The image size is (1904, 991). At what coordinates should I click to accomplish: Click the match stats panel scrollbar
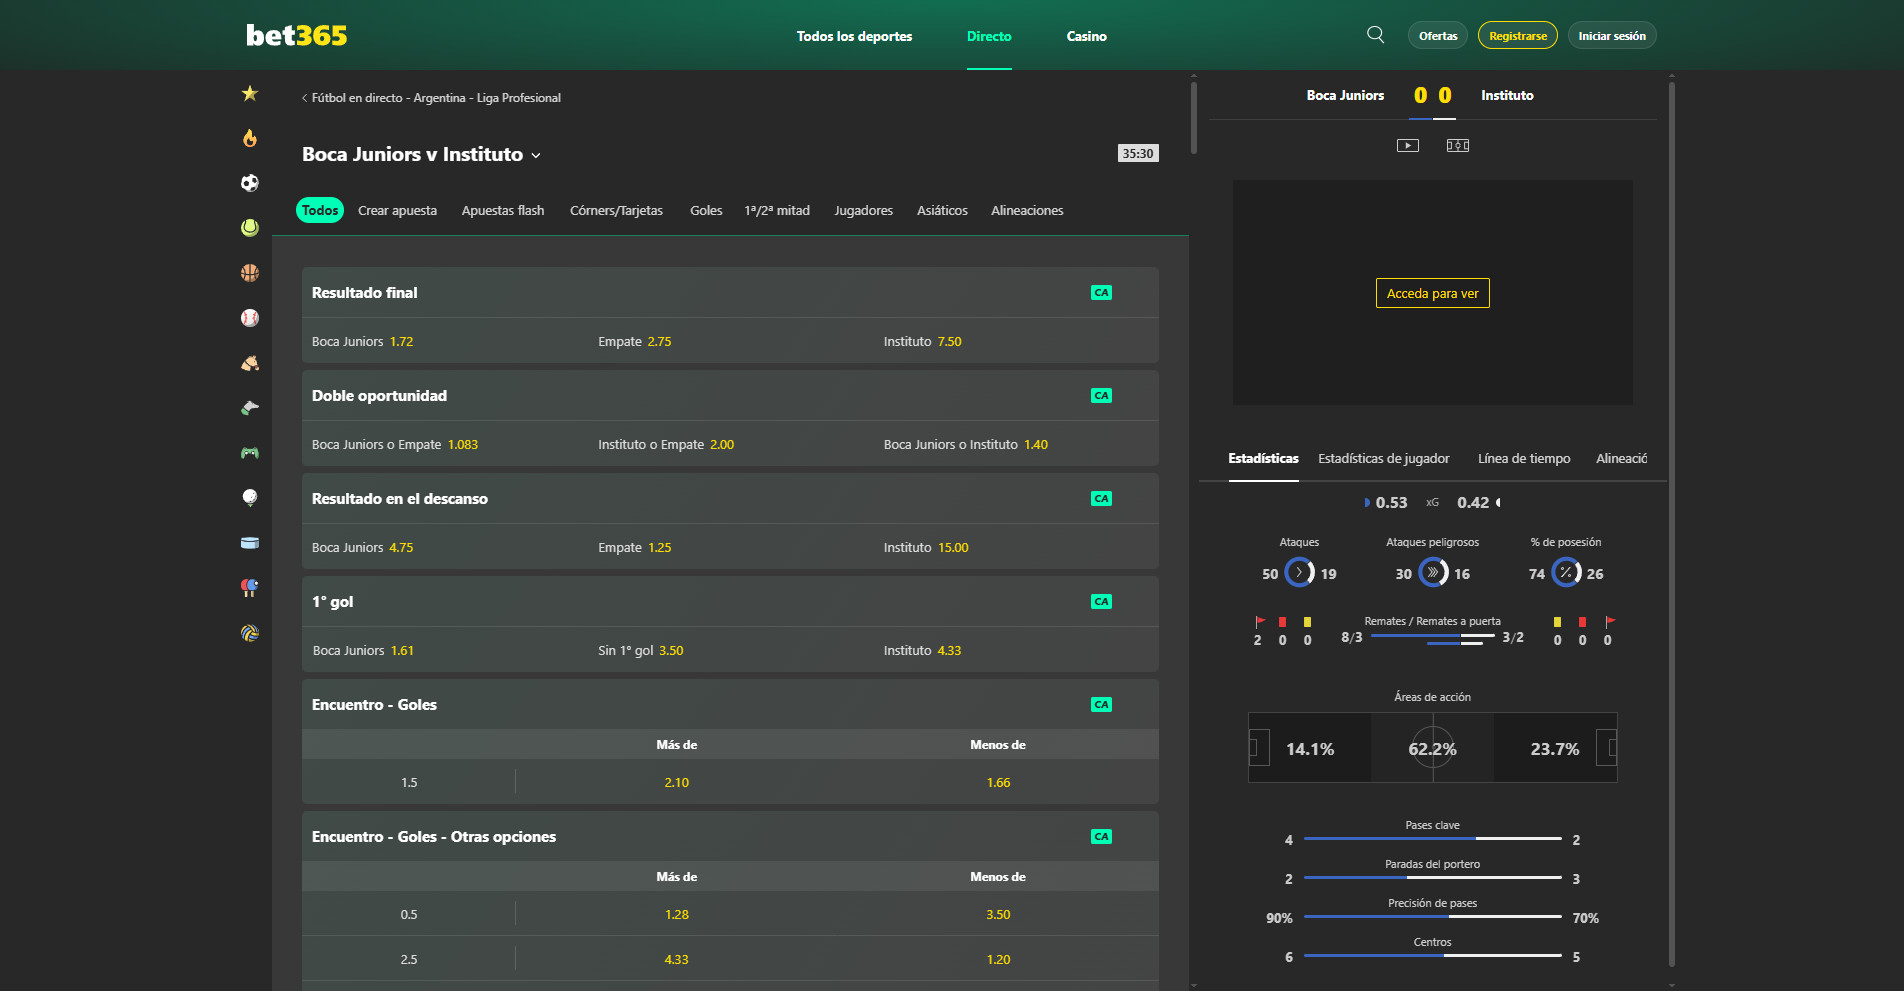pos(1672,525)
